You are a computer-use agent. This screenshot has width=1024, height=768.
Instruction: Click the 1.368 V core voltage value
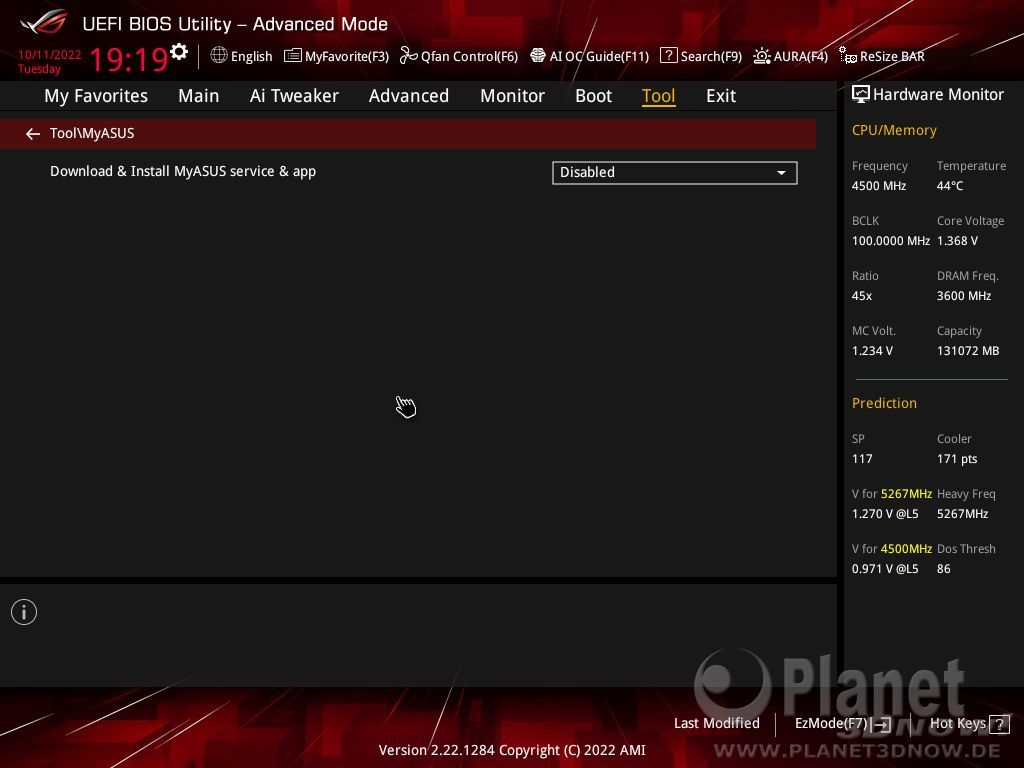[957, 240]
